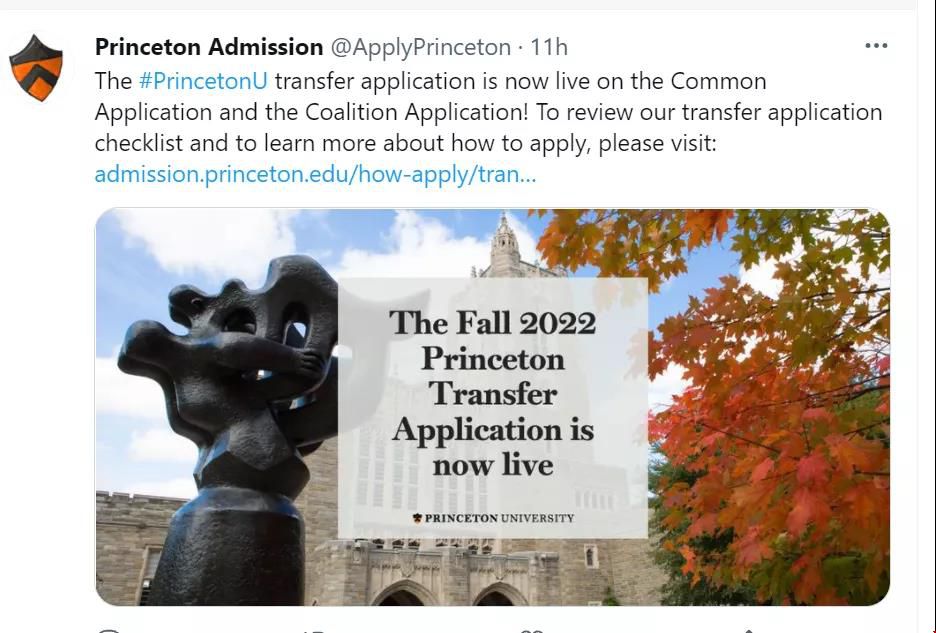Open the tweet's 11h timestamp
Viewport: 936px width, 633px height.
[x=549, y=47]
